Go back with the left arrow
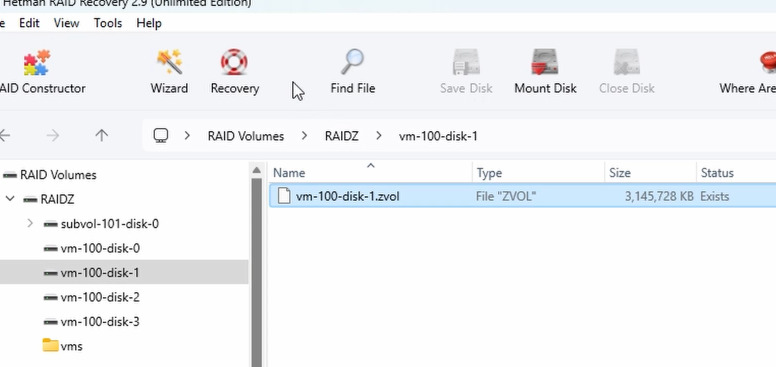Screen dimensions: 776x367 click(x=5, y=136)
